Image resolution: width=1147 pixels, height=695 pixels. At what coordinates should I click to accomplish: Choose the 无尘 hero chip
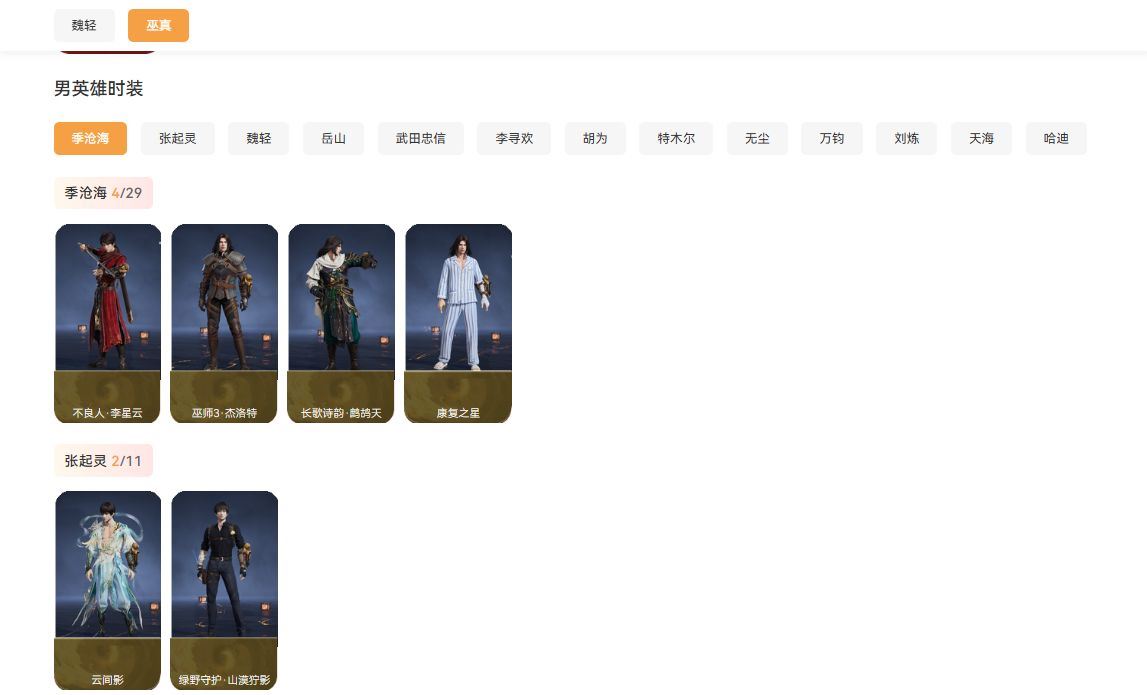(x=757, y=138)
